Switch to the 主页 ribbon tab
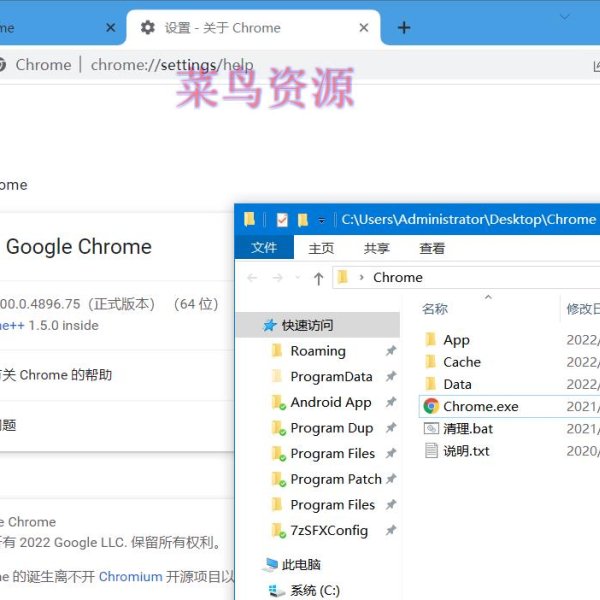The image size is (600, 600). tap(321, 248)
